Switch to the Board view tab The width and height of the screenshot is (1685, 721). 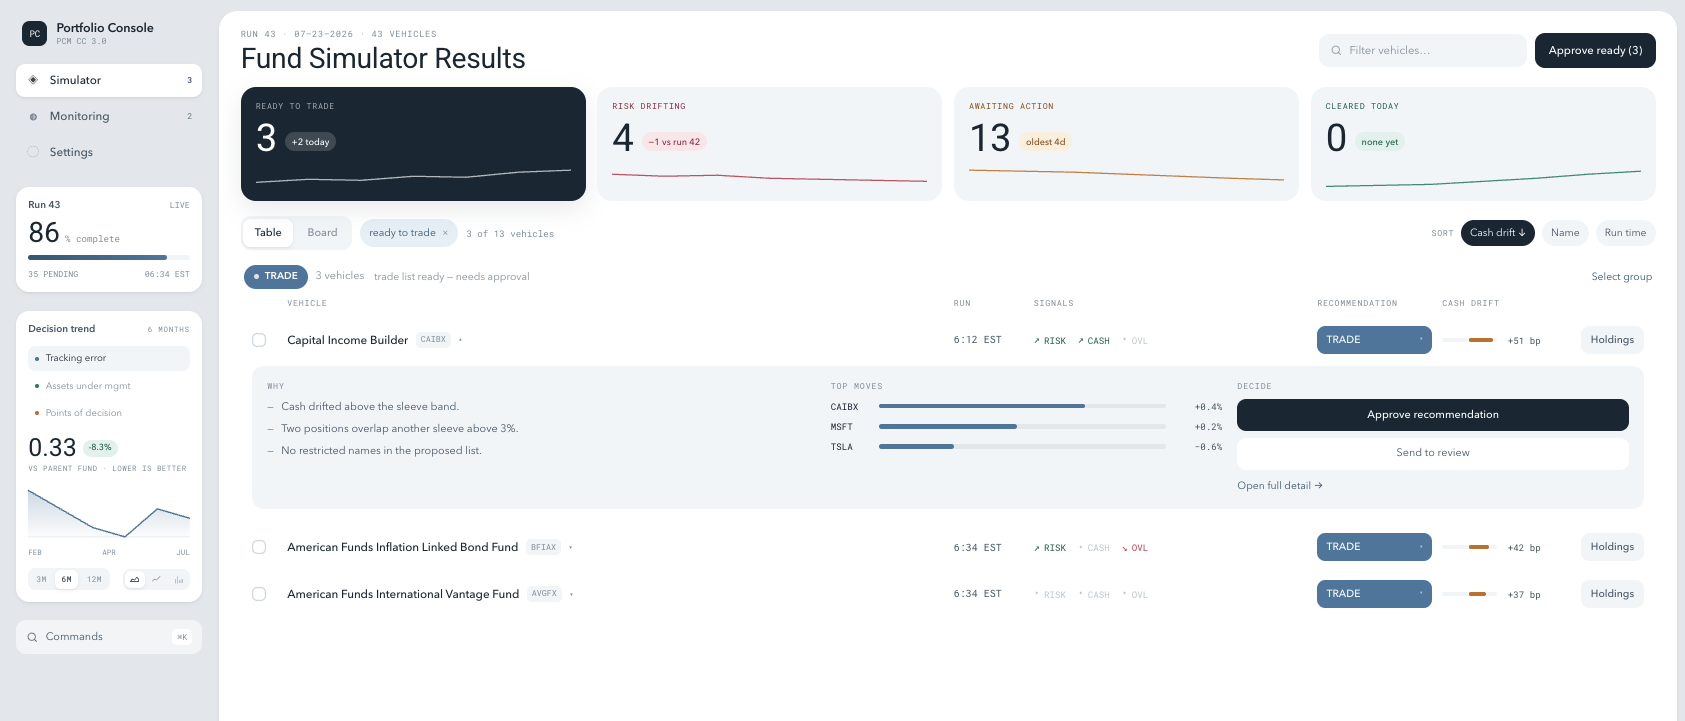(322, 233)
